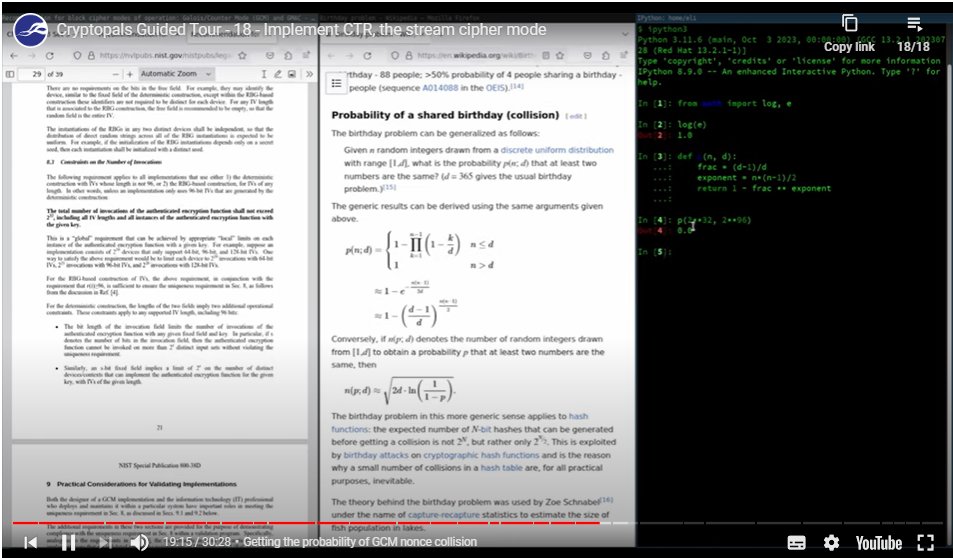Click the shield icon in NIST address bar

click(x=77, y=55)
